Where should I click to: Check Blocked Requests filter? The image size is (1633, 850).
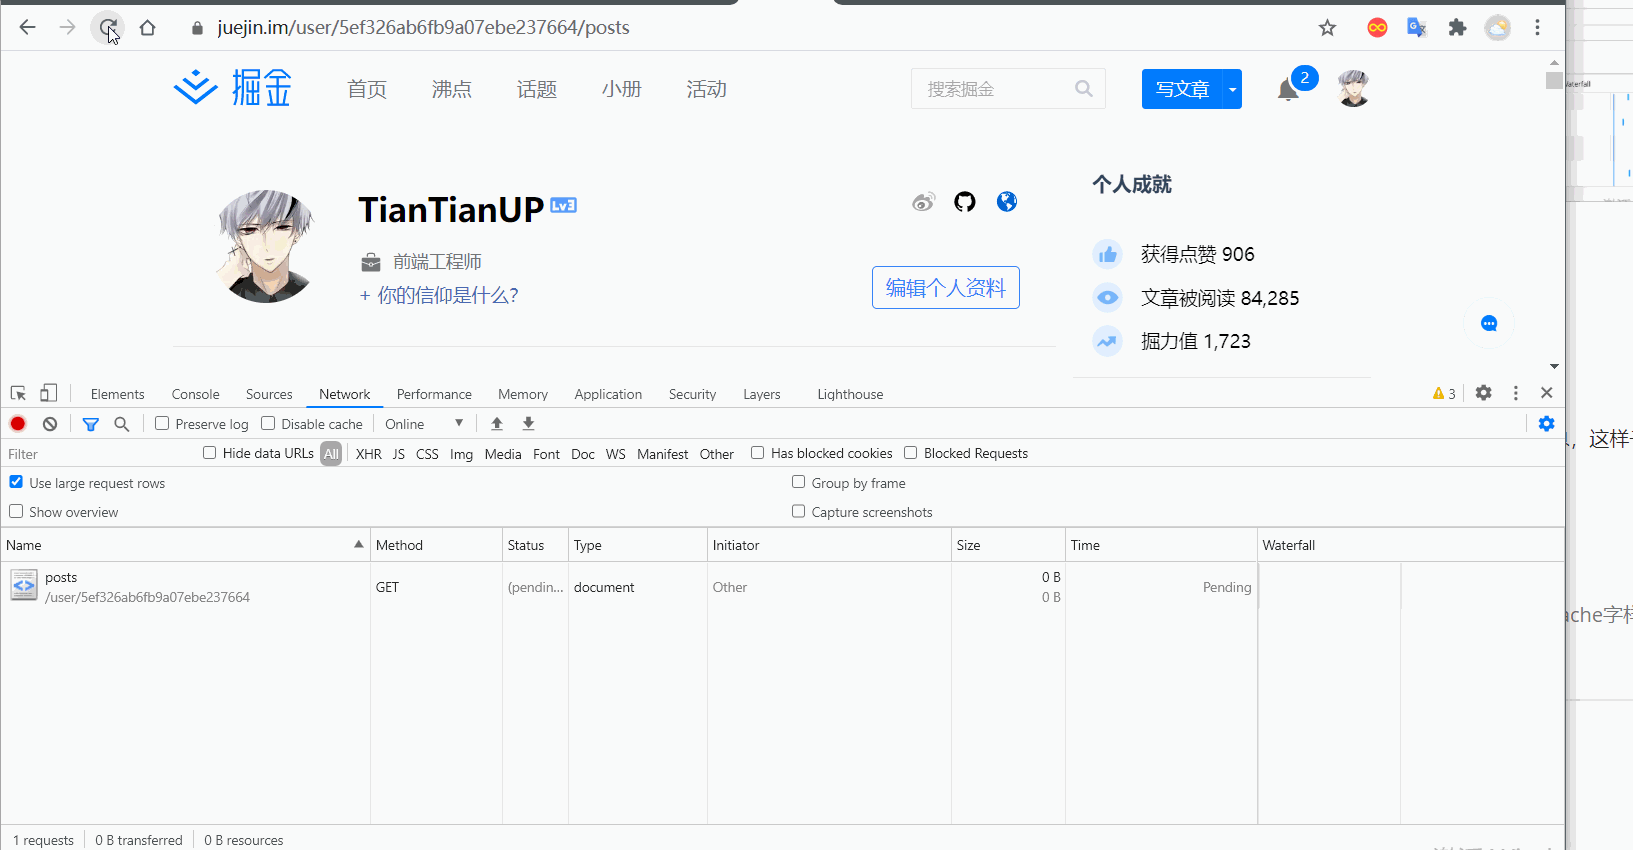[x=911, y=452]
